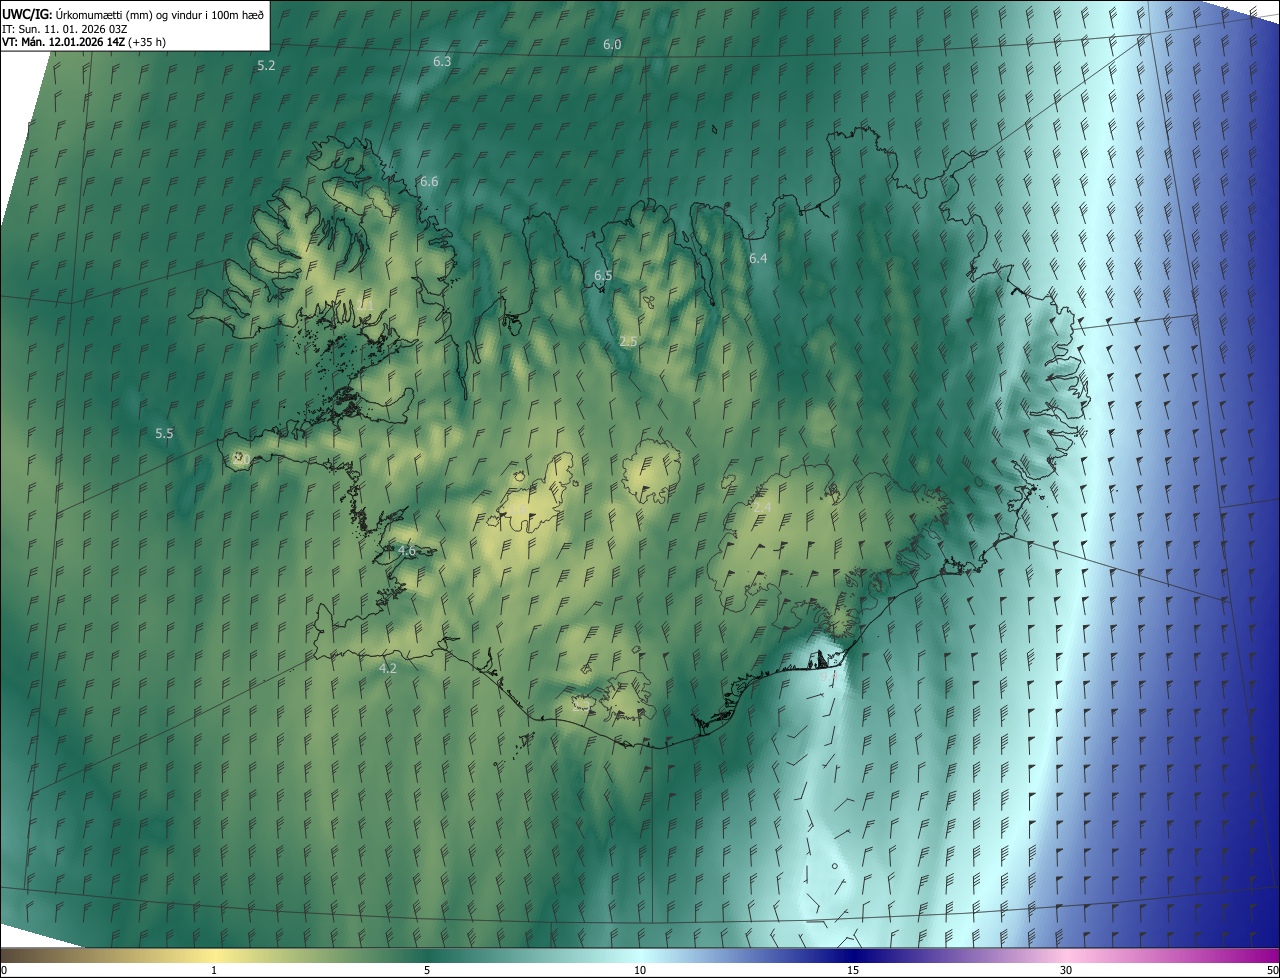Click the map value label '5.5'
The height and width of the screenshot is (978, 1280).
tap(164, 434)
